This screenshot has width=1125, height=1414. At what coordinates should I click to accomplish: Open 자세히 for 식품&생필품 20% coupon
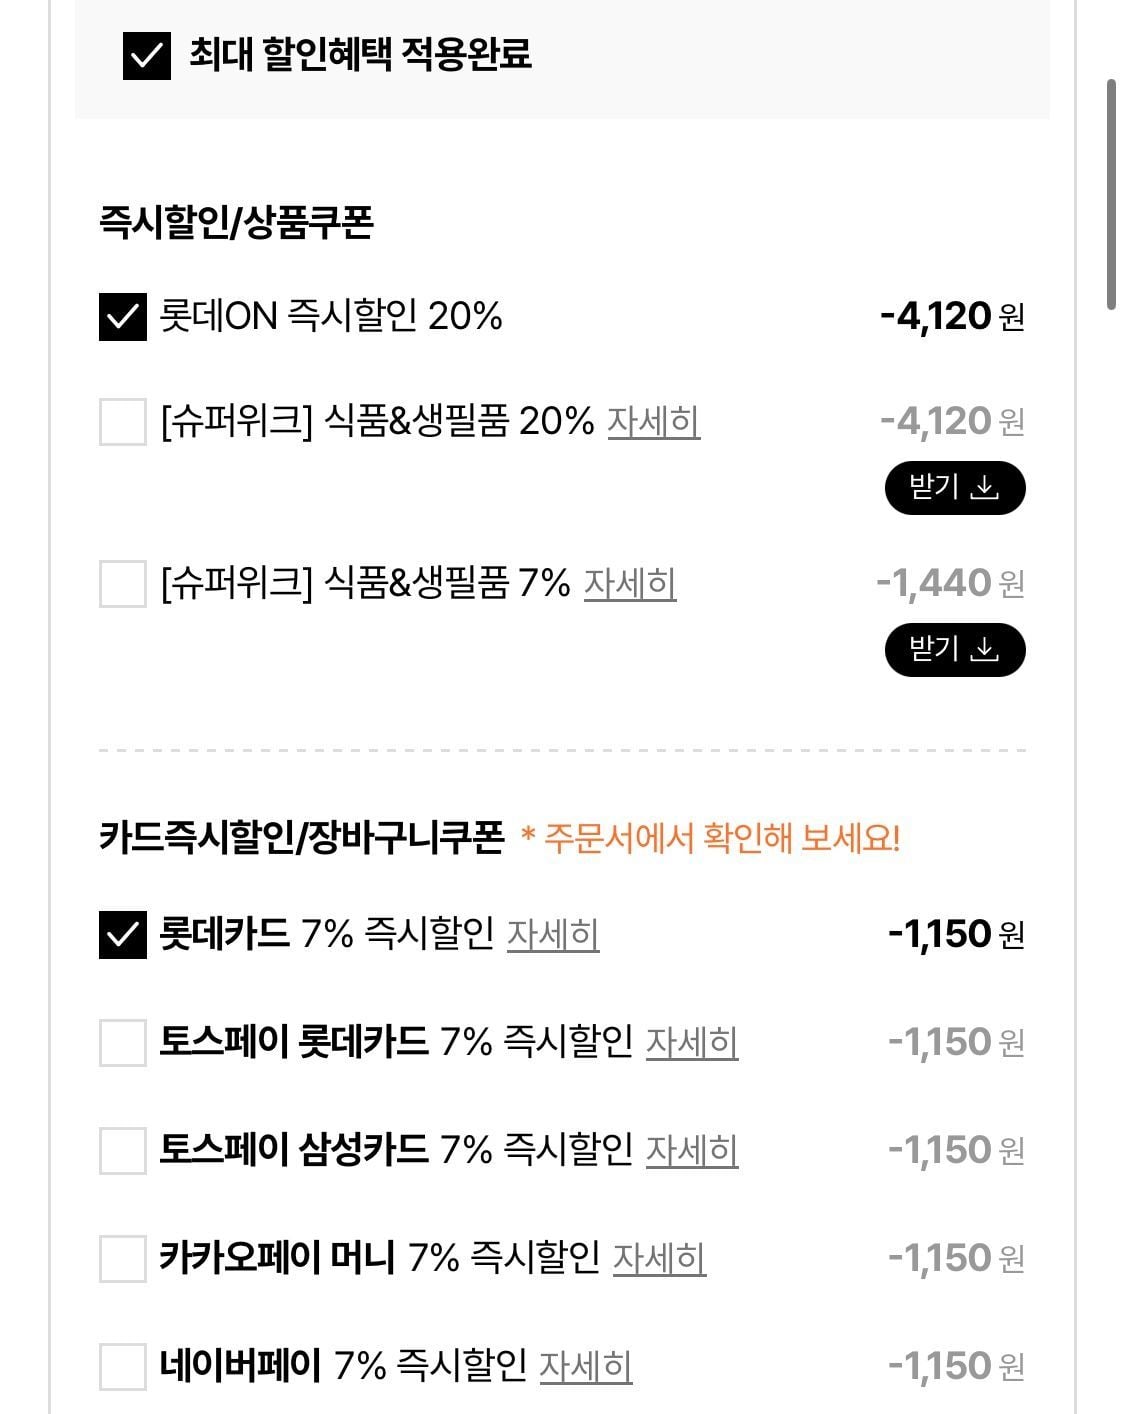[x=653, y=421]
